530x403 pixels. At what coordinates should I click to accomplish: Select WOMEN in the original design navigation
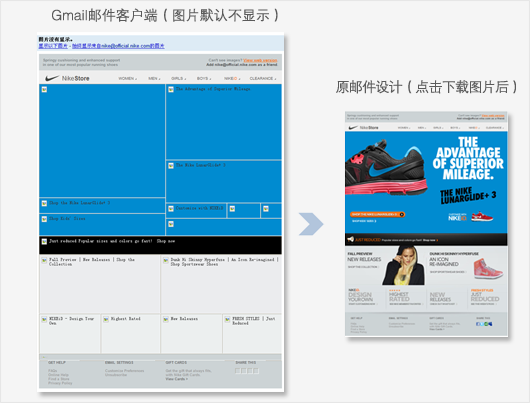click(404, 128)
